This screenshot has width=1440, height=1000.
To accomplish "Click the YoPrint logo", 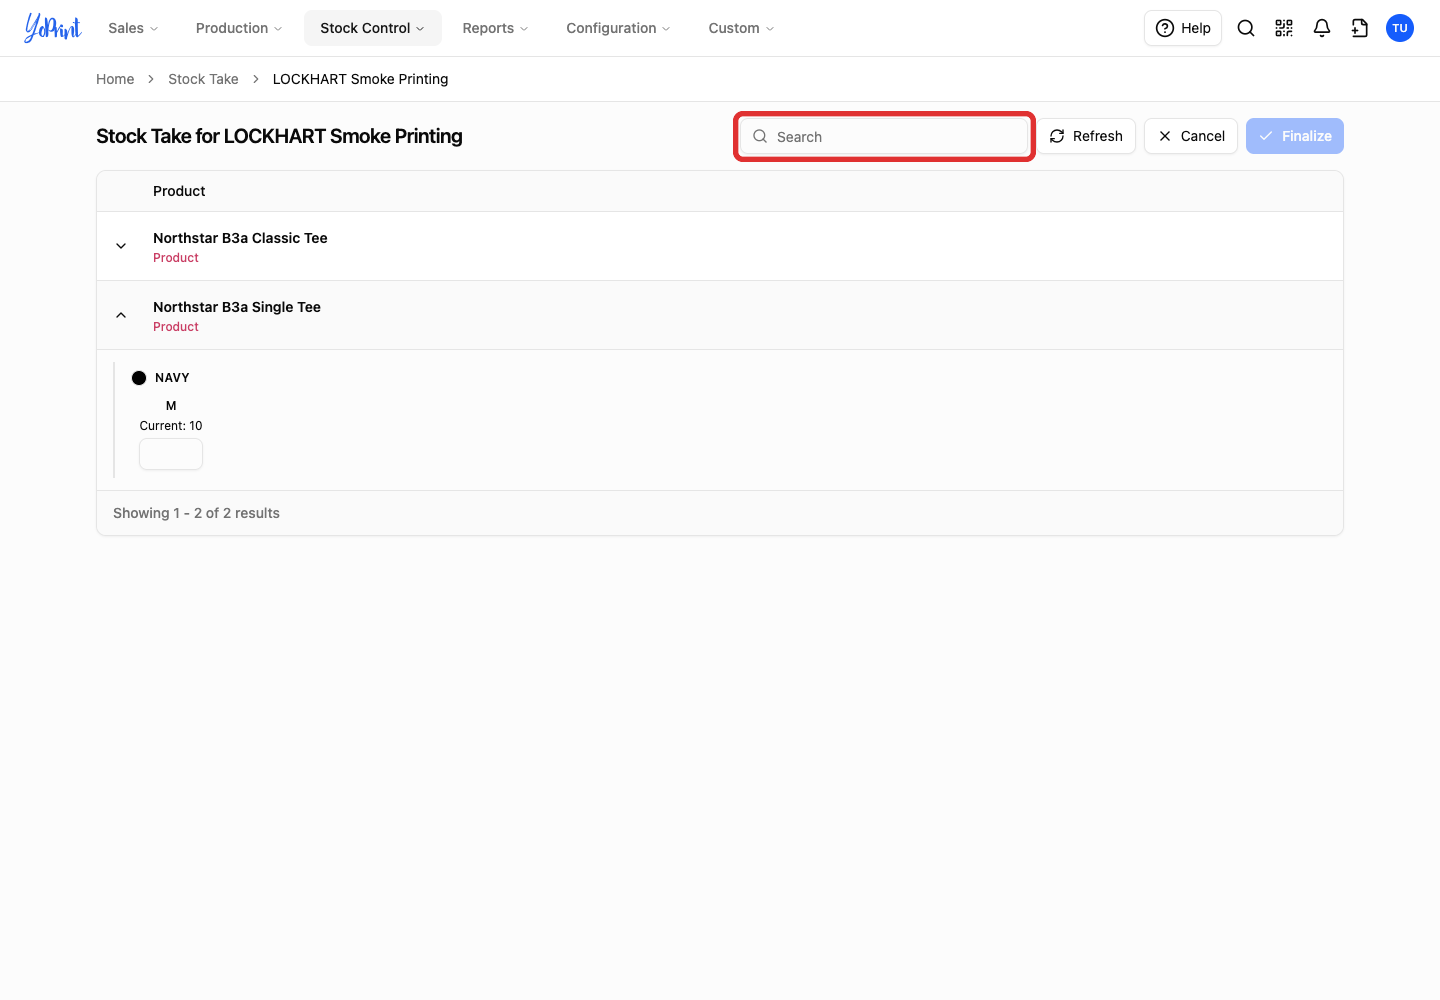I will [52, 28].
